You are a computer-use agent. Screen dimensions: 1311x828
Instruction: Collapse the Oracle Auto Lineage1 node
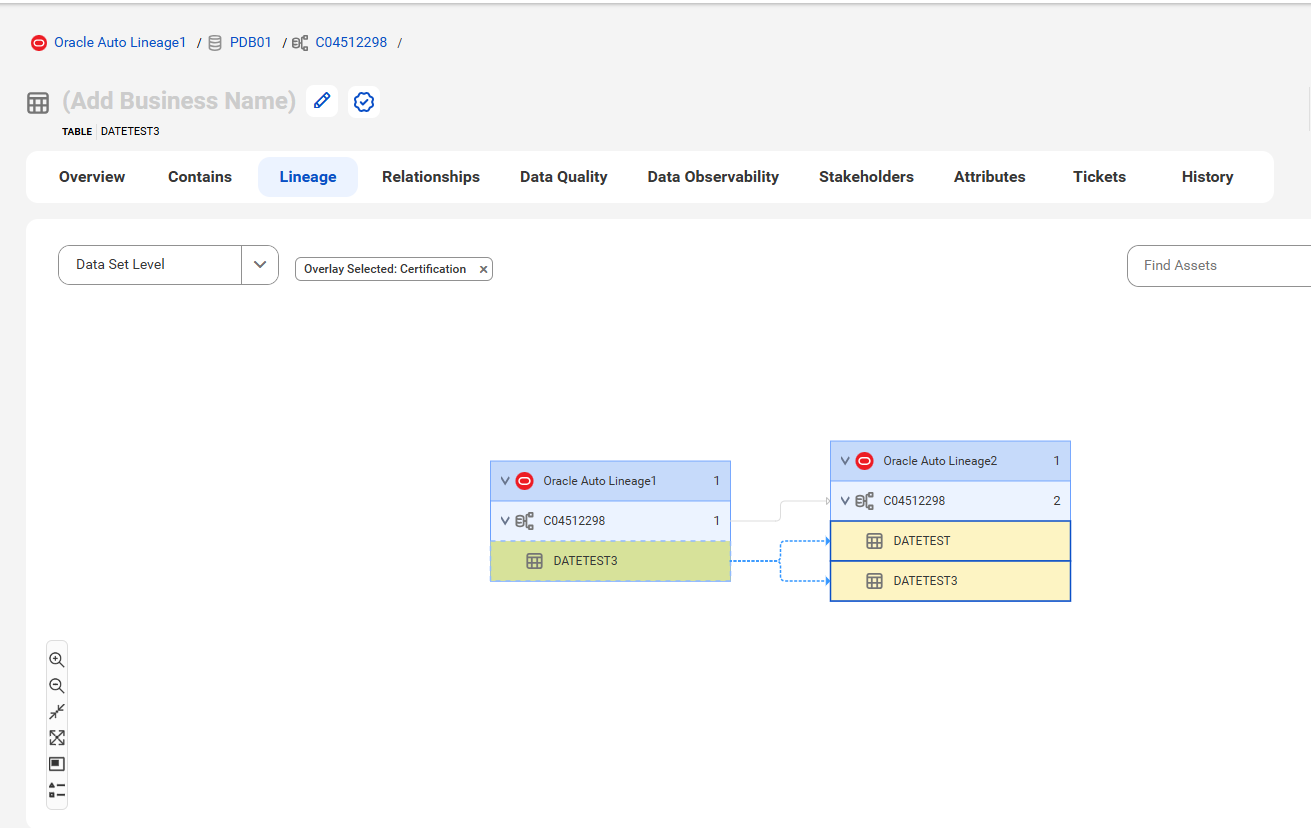click(x=505, y=481)
